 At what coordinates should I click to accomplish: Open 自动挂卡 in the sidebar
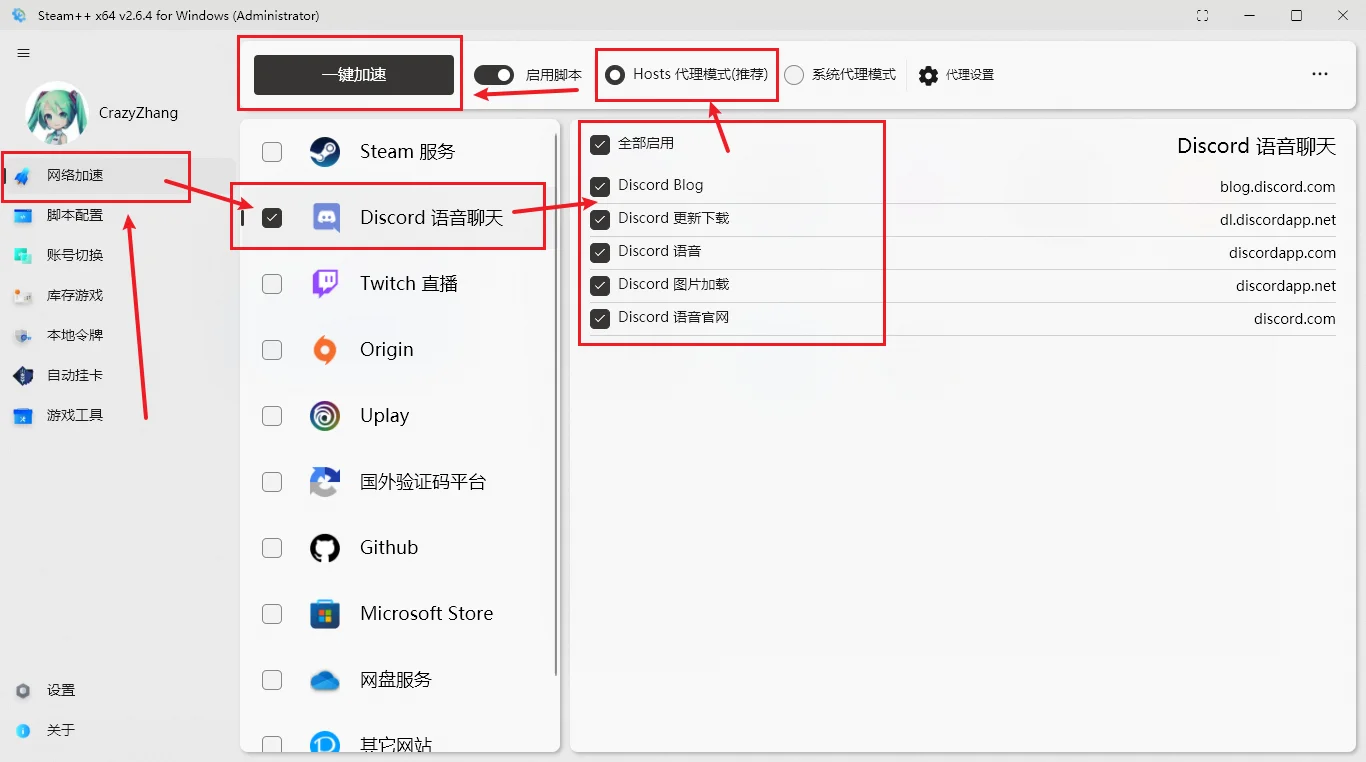118,376
